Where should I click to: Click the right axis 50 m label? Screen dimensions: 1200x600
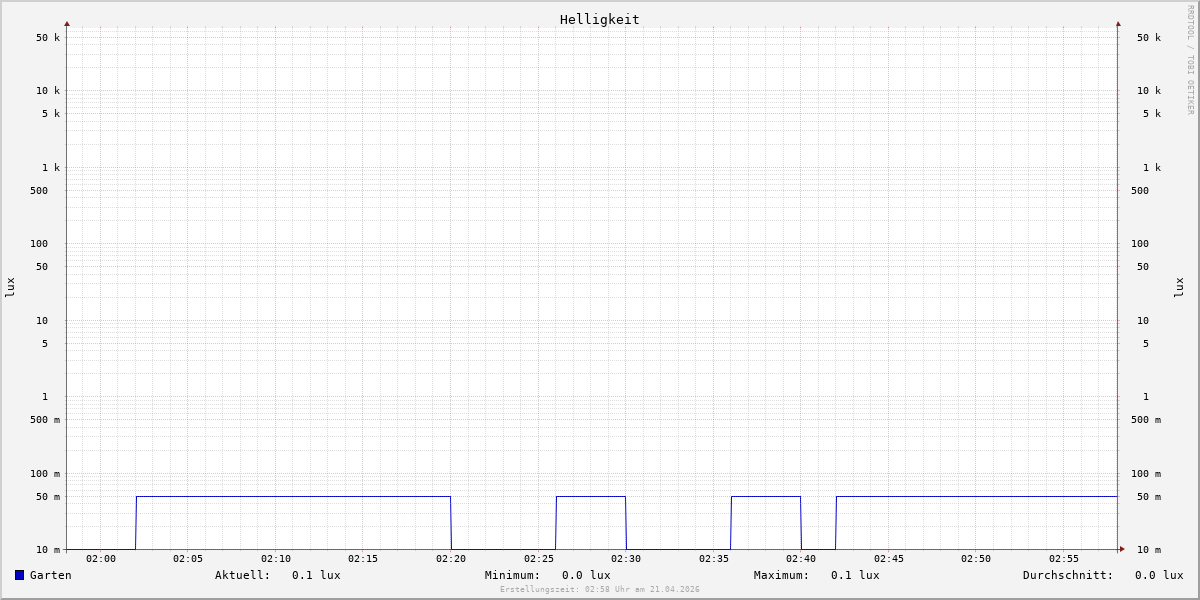pyautogui.click(x=1149, y=497)
